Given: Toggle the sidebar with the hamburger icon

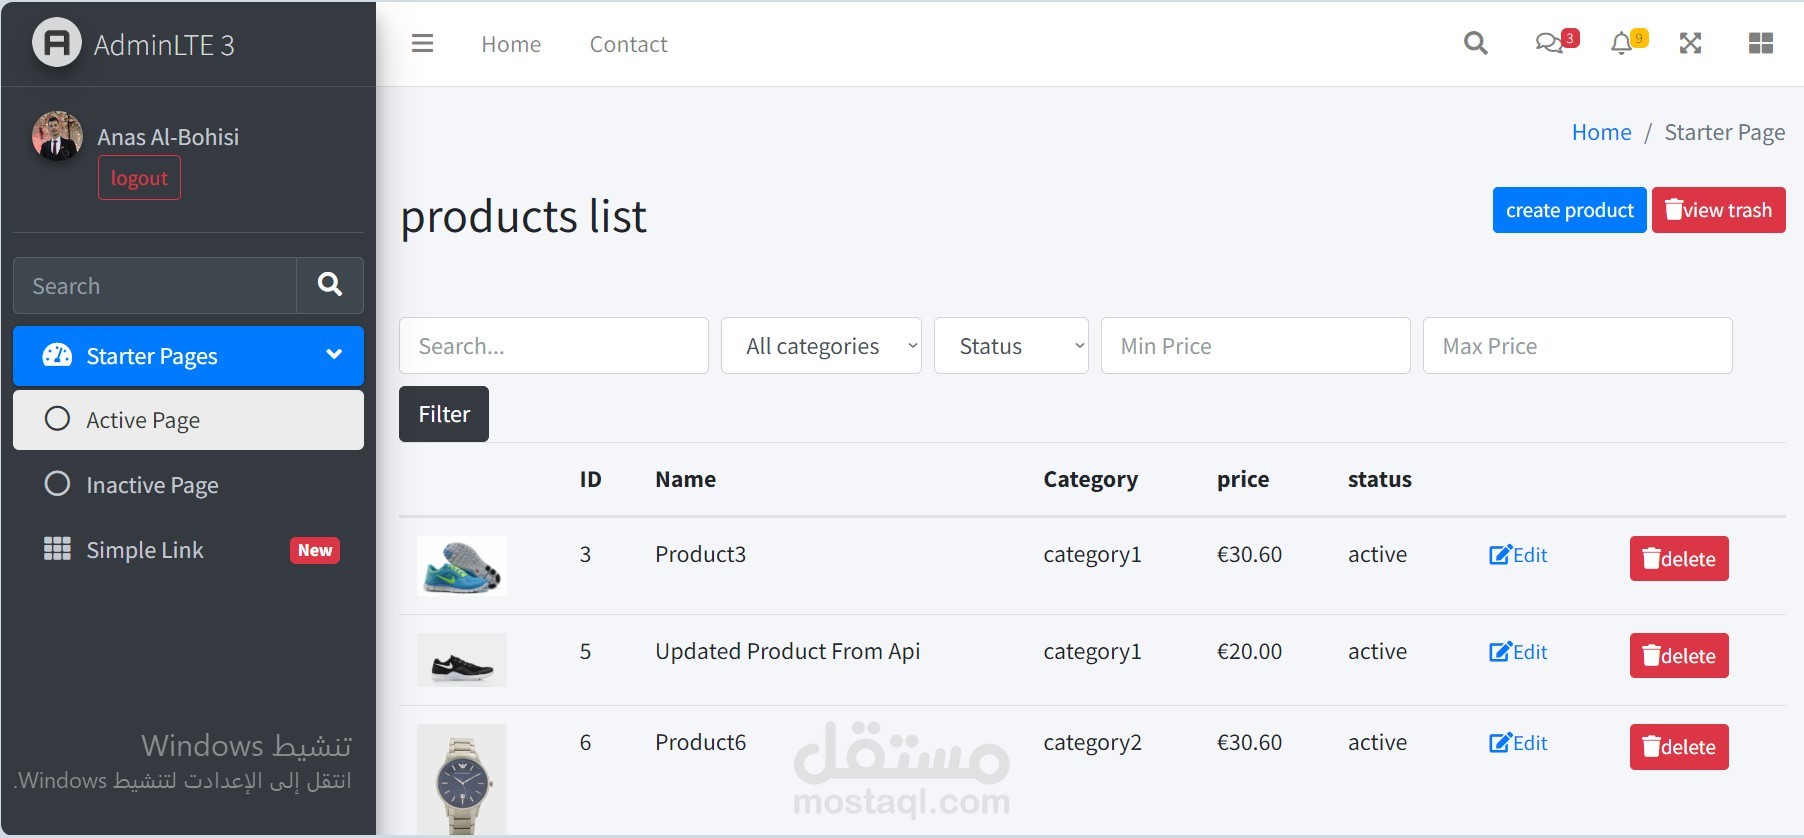Looking at the screenshot, I should coord(422,43).
